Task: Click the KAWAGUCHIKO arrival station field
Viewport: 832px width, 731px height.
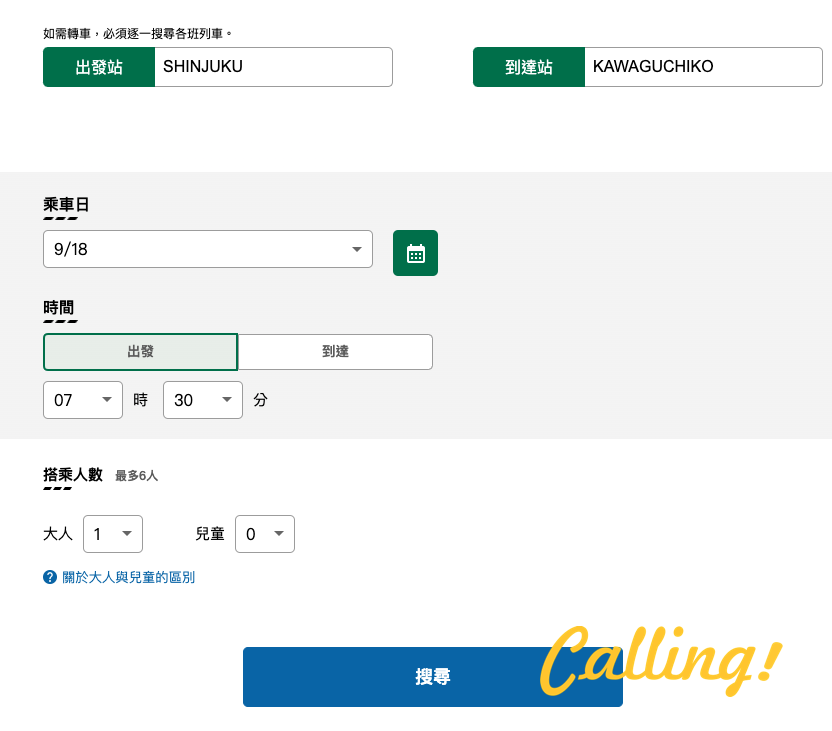Action: coord(702,67)
